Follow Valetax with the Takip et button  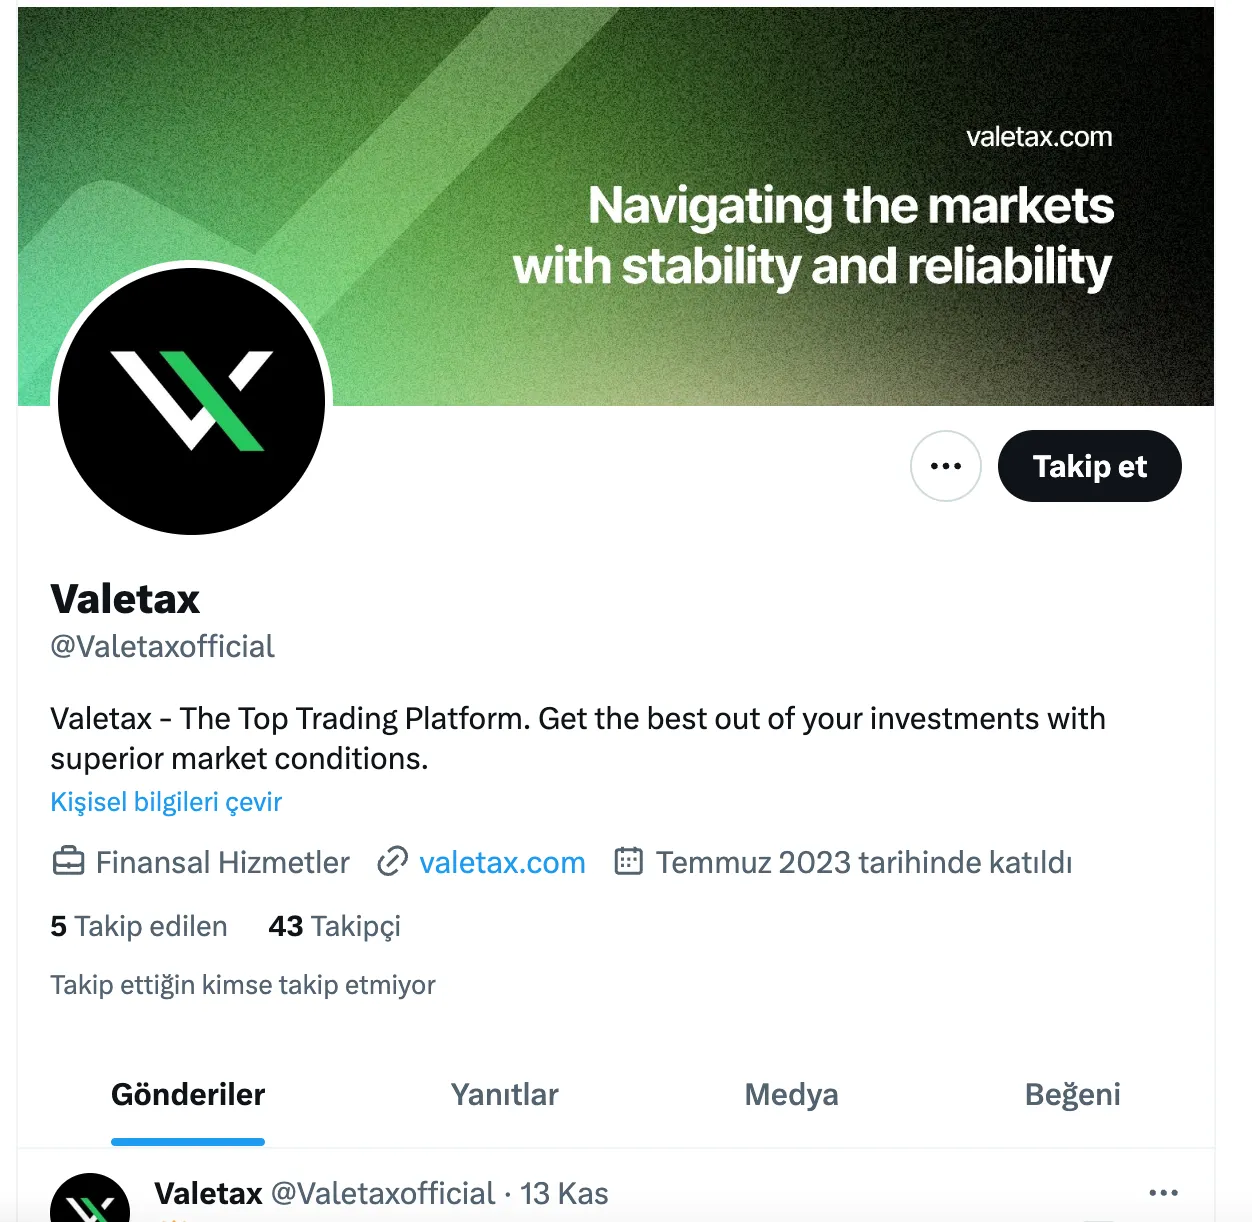1089,466
